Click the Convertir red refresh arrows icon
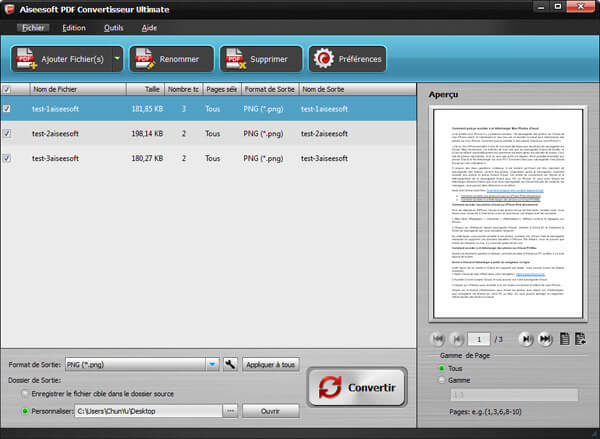The image size is (600, 439). (330, 387)
